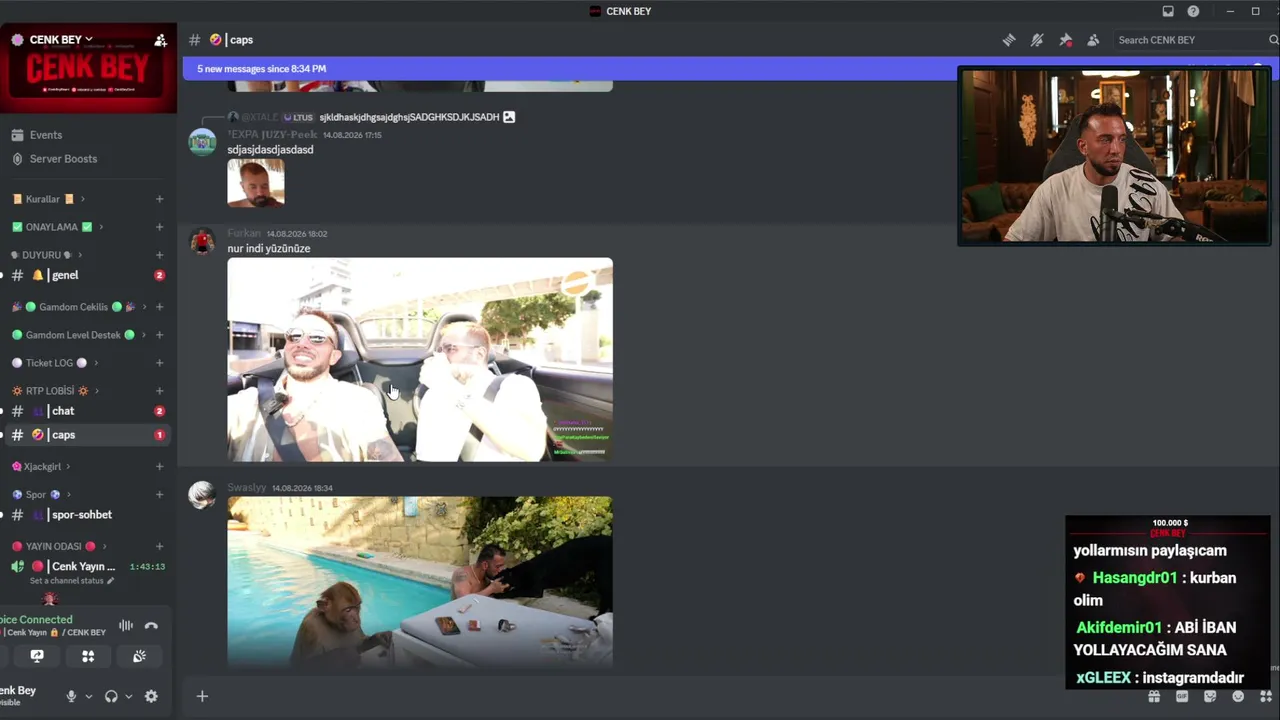Image resolution: width=1280 pixels, height=720 pixels.
Task: Add channel to DUYURU category
Action: [x=159, y=255]
